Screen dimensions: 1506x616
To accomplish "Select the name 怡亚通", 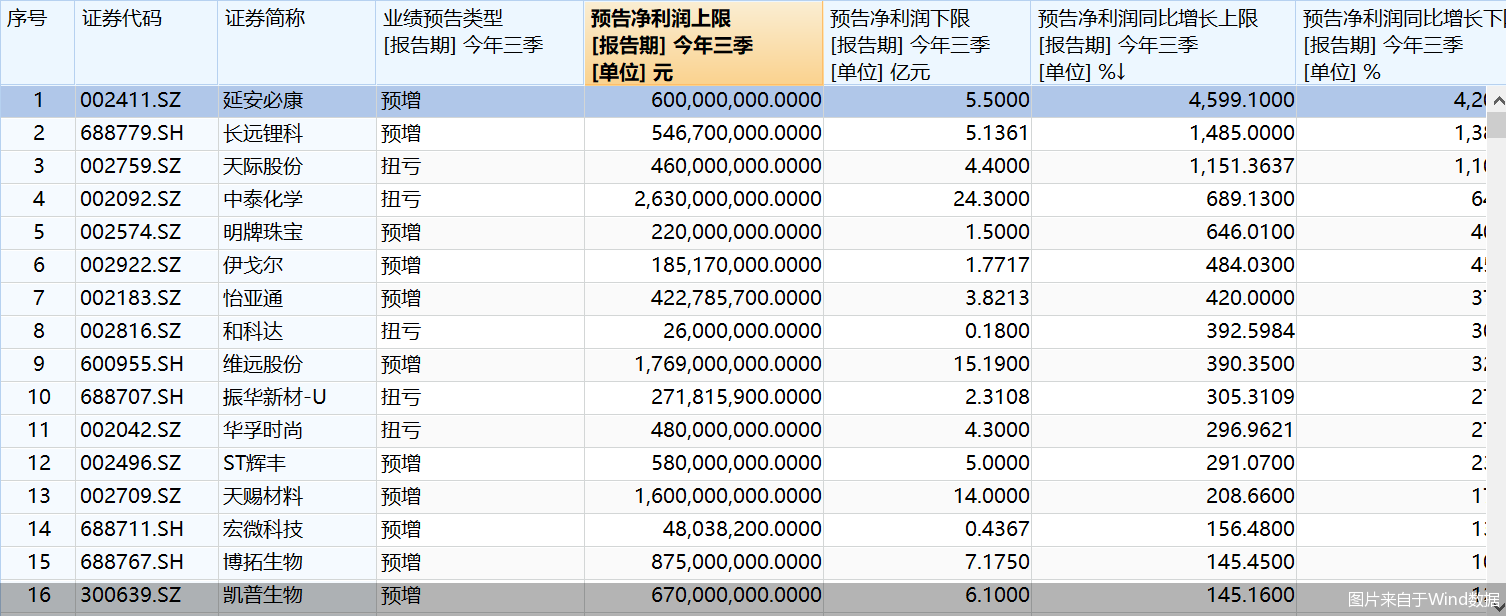I will pyautogui.click(x=252, y=298).
